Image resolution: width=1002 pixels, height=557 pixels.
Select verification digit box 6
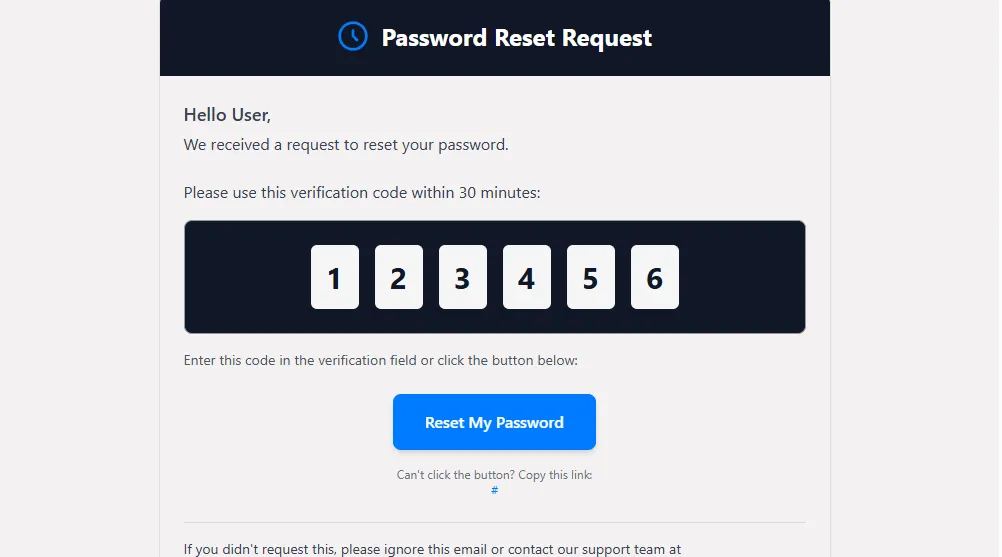point(655,277)
